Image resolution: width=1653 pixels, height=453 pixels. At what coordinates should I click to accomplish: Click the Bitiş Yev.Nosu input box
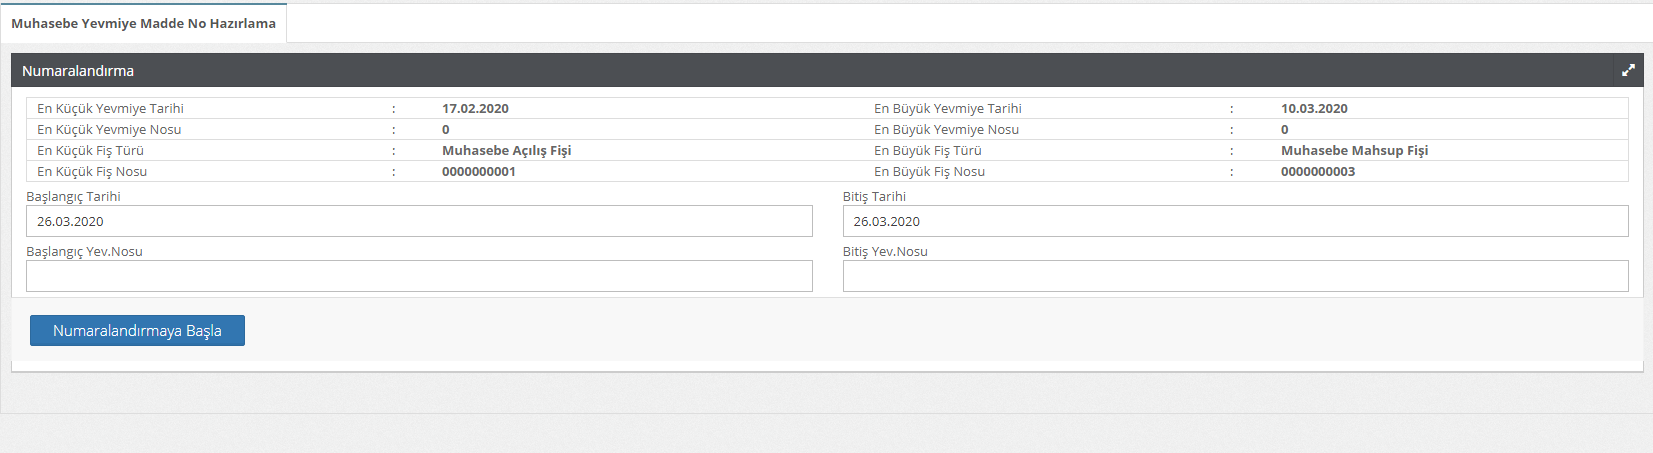tap(1235, 276)
